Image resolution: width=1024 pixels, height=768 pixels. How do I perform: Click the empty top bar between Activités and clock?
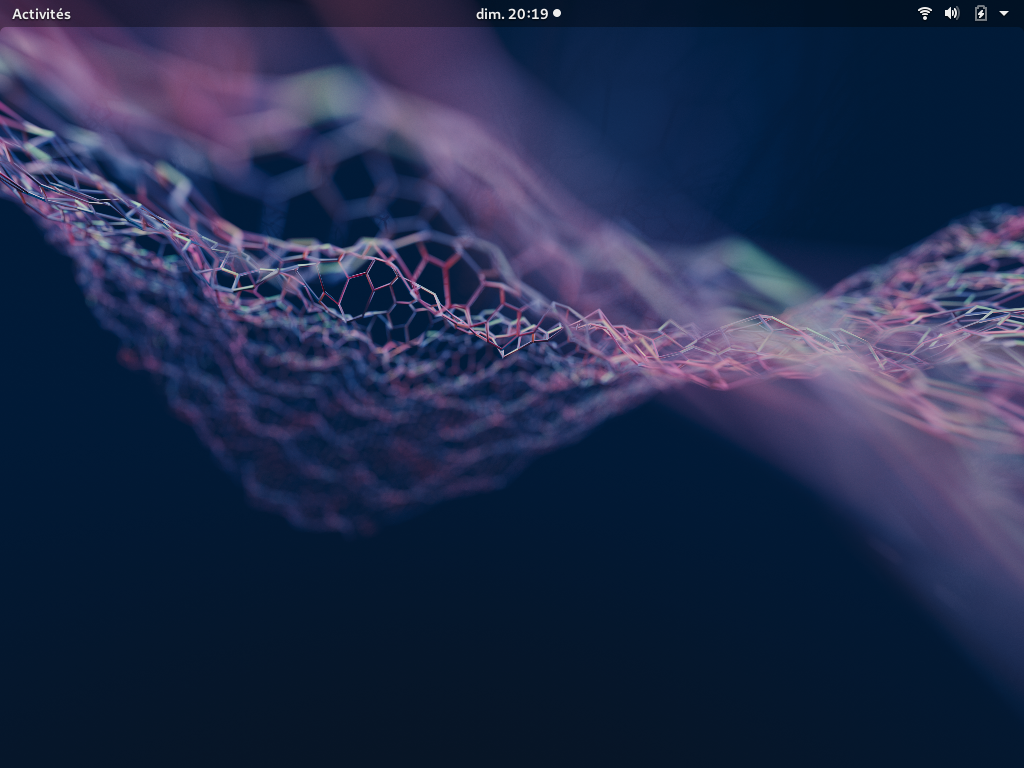coord(270,14)
